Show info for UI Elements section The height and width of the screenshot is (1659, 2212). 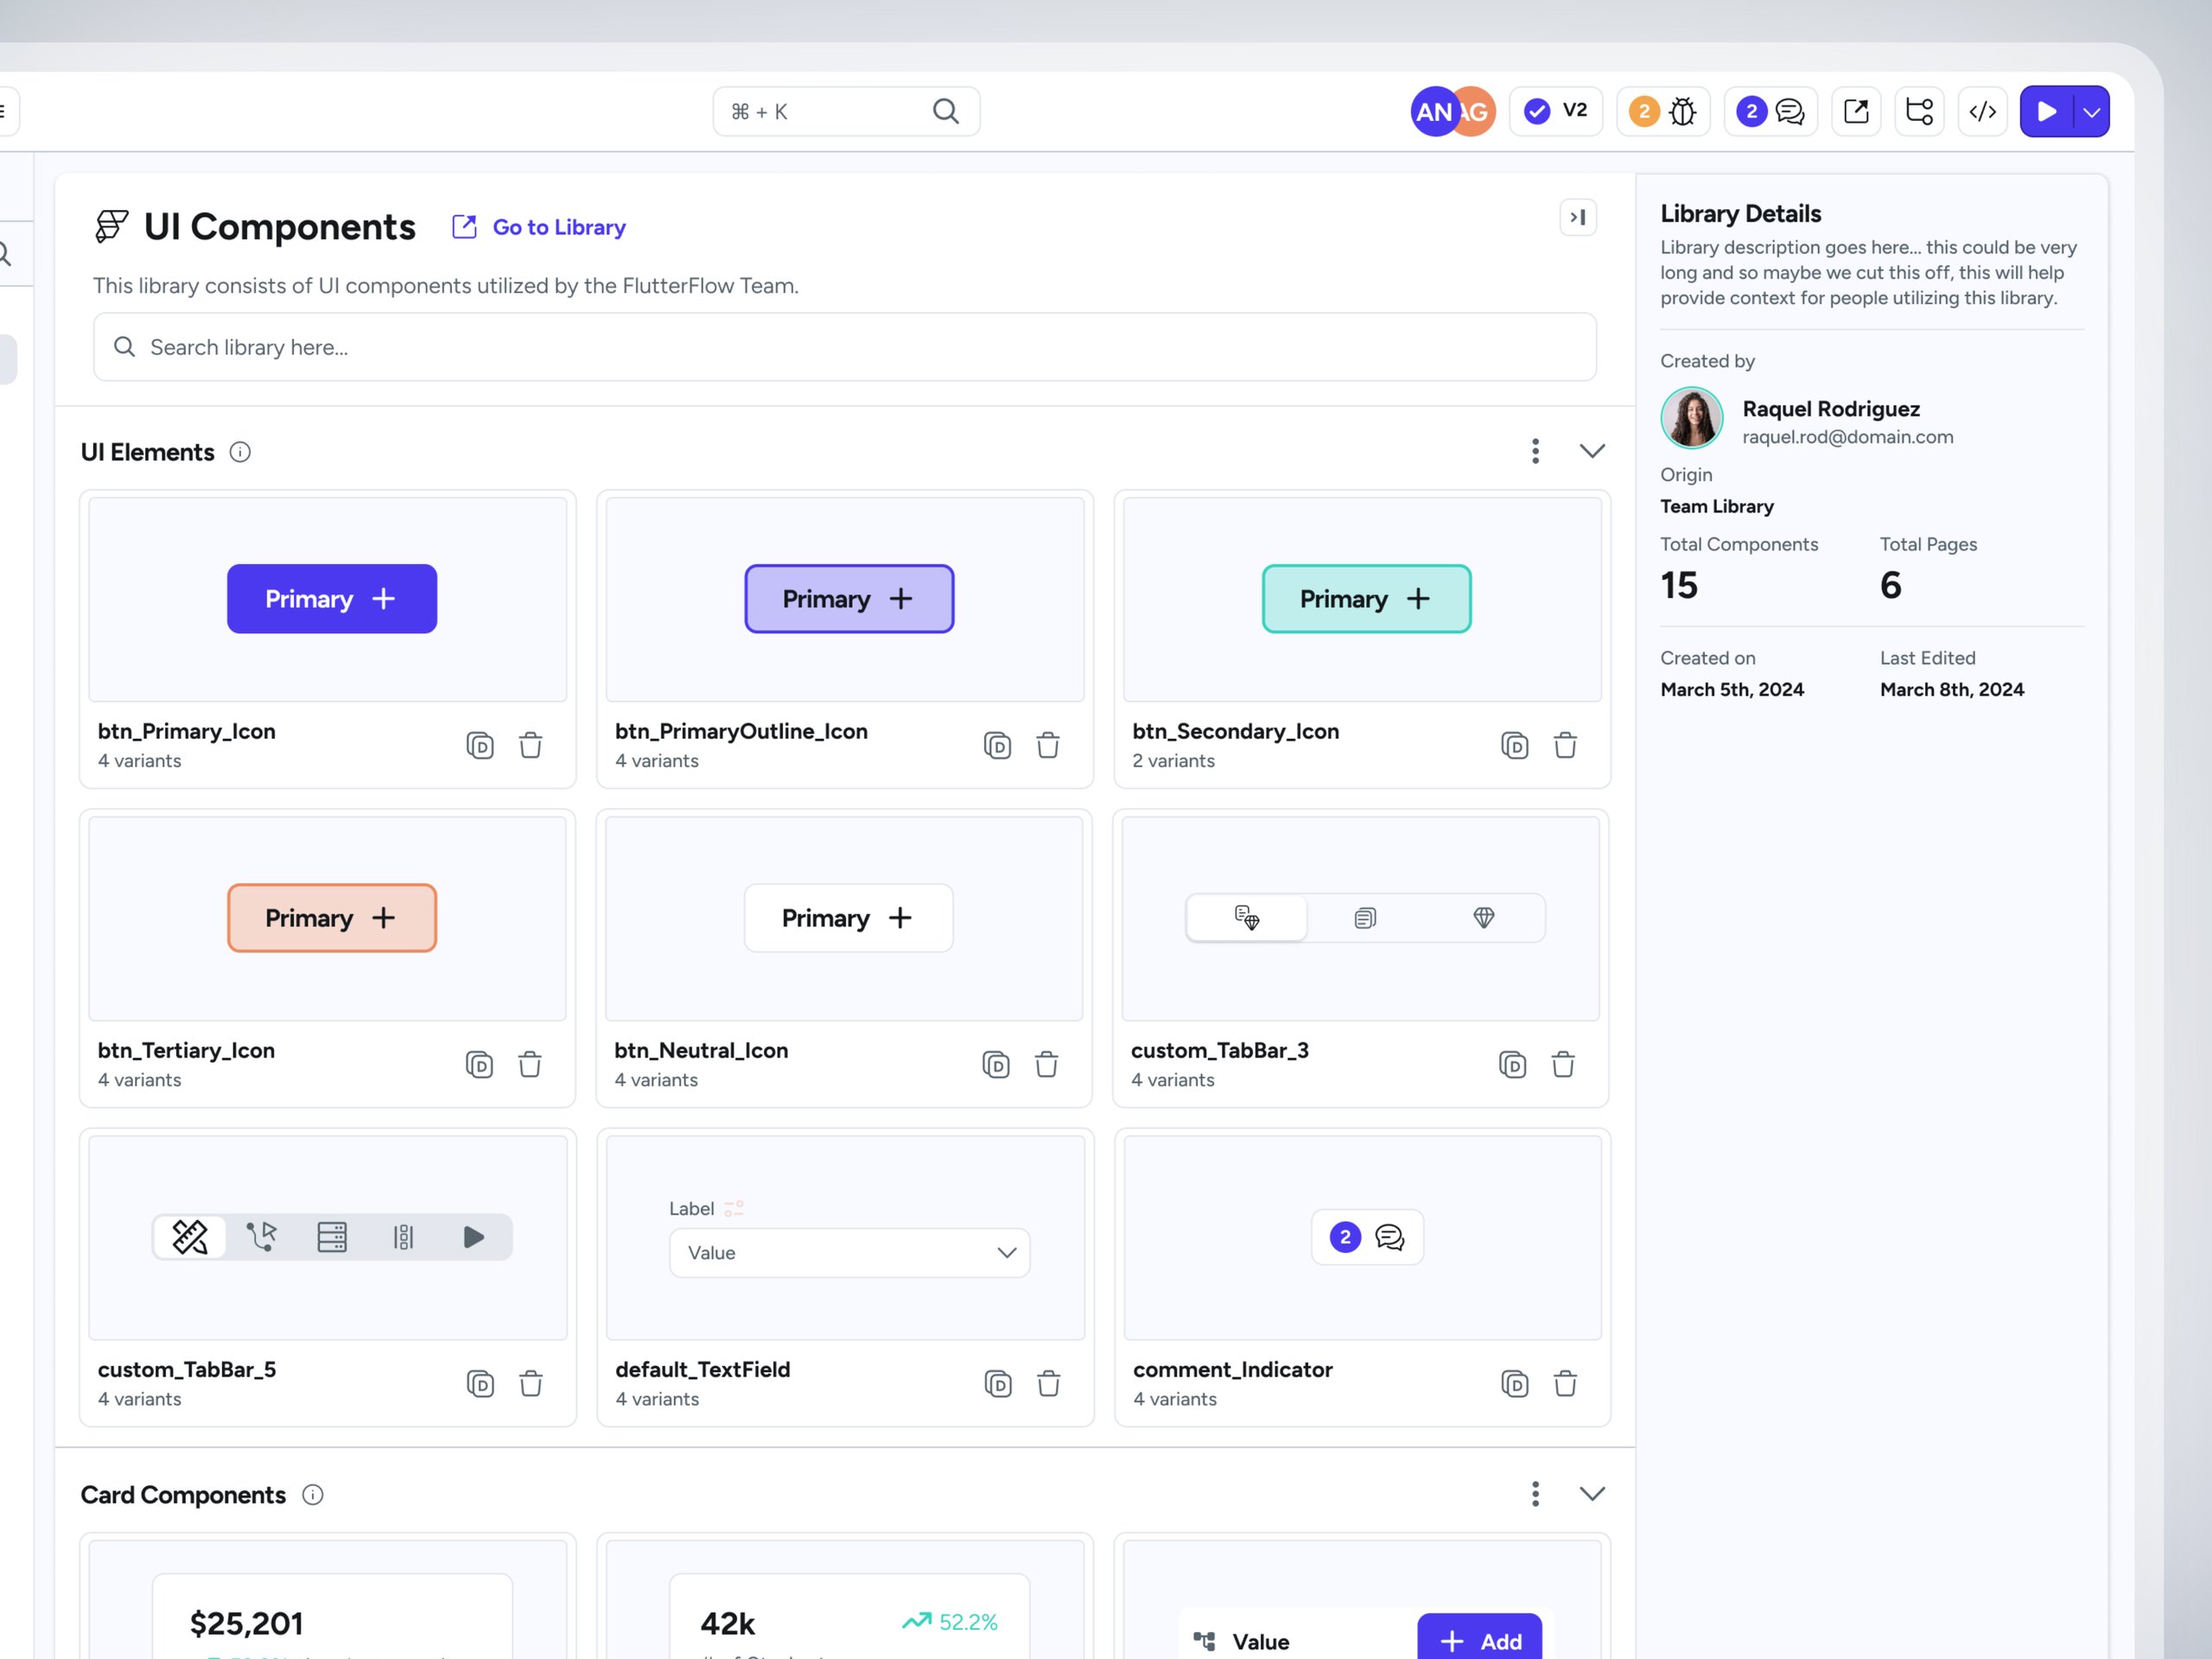point(240,452)
